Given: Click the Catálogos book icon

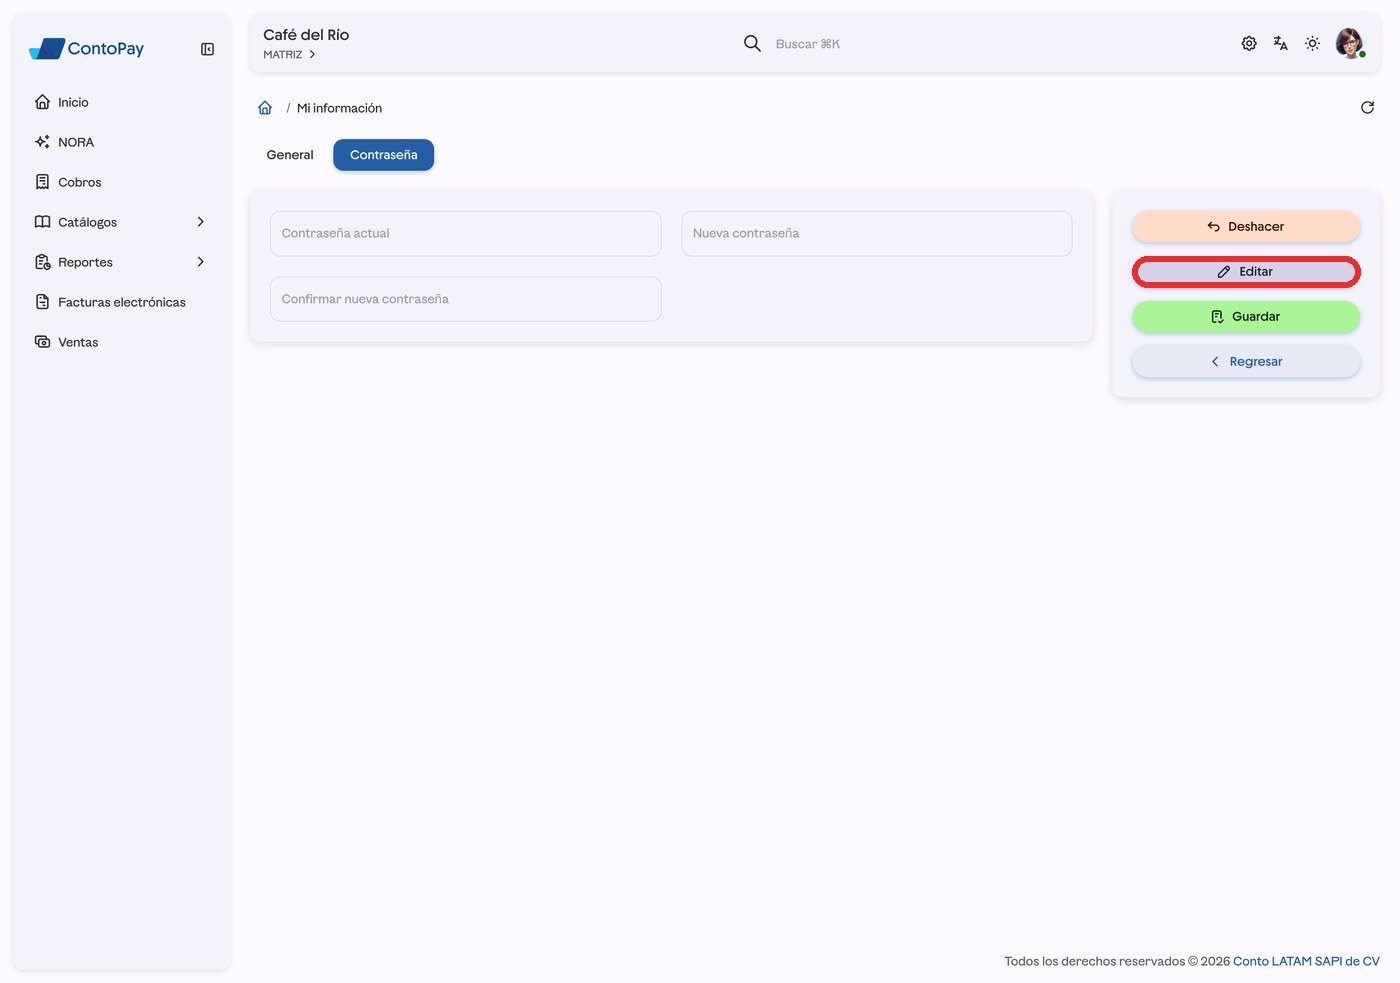Looking at the screenshot, I should (42, 222).
